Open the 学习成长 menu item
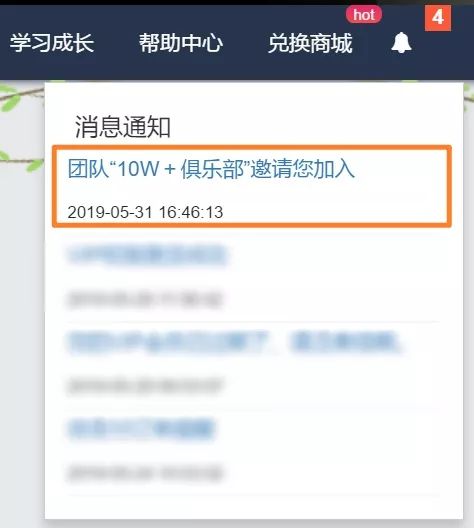474x528 pixels. click(x=52, y=43)
